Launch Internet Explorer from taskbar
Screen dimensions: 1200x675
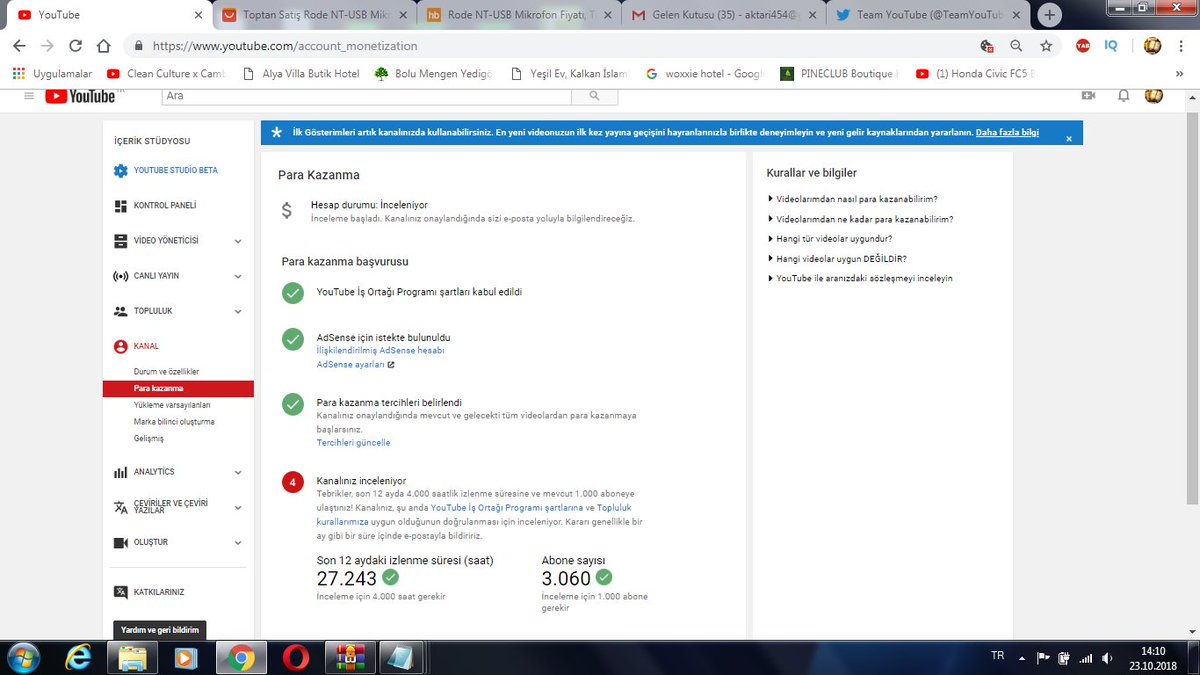[x=80, y=657]
